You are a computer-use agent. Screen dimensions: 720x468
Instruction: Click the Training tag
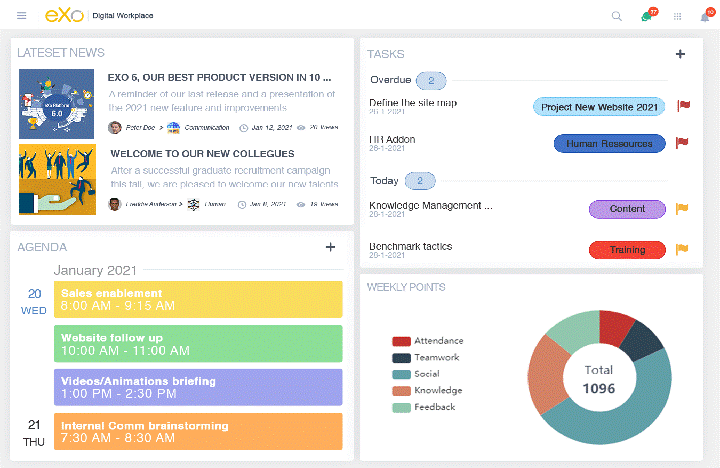click(x=627, y=250)
